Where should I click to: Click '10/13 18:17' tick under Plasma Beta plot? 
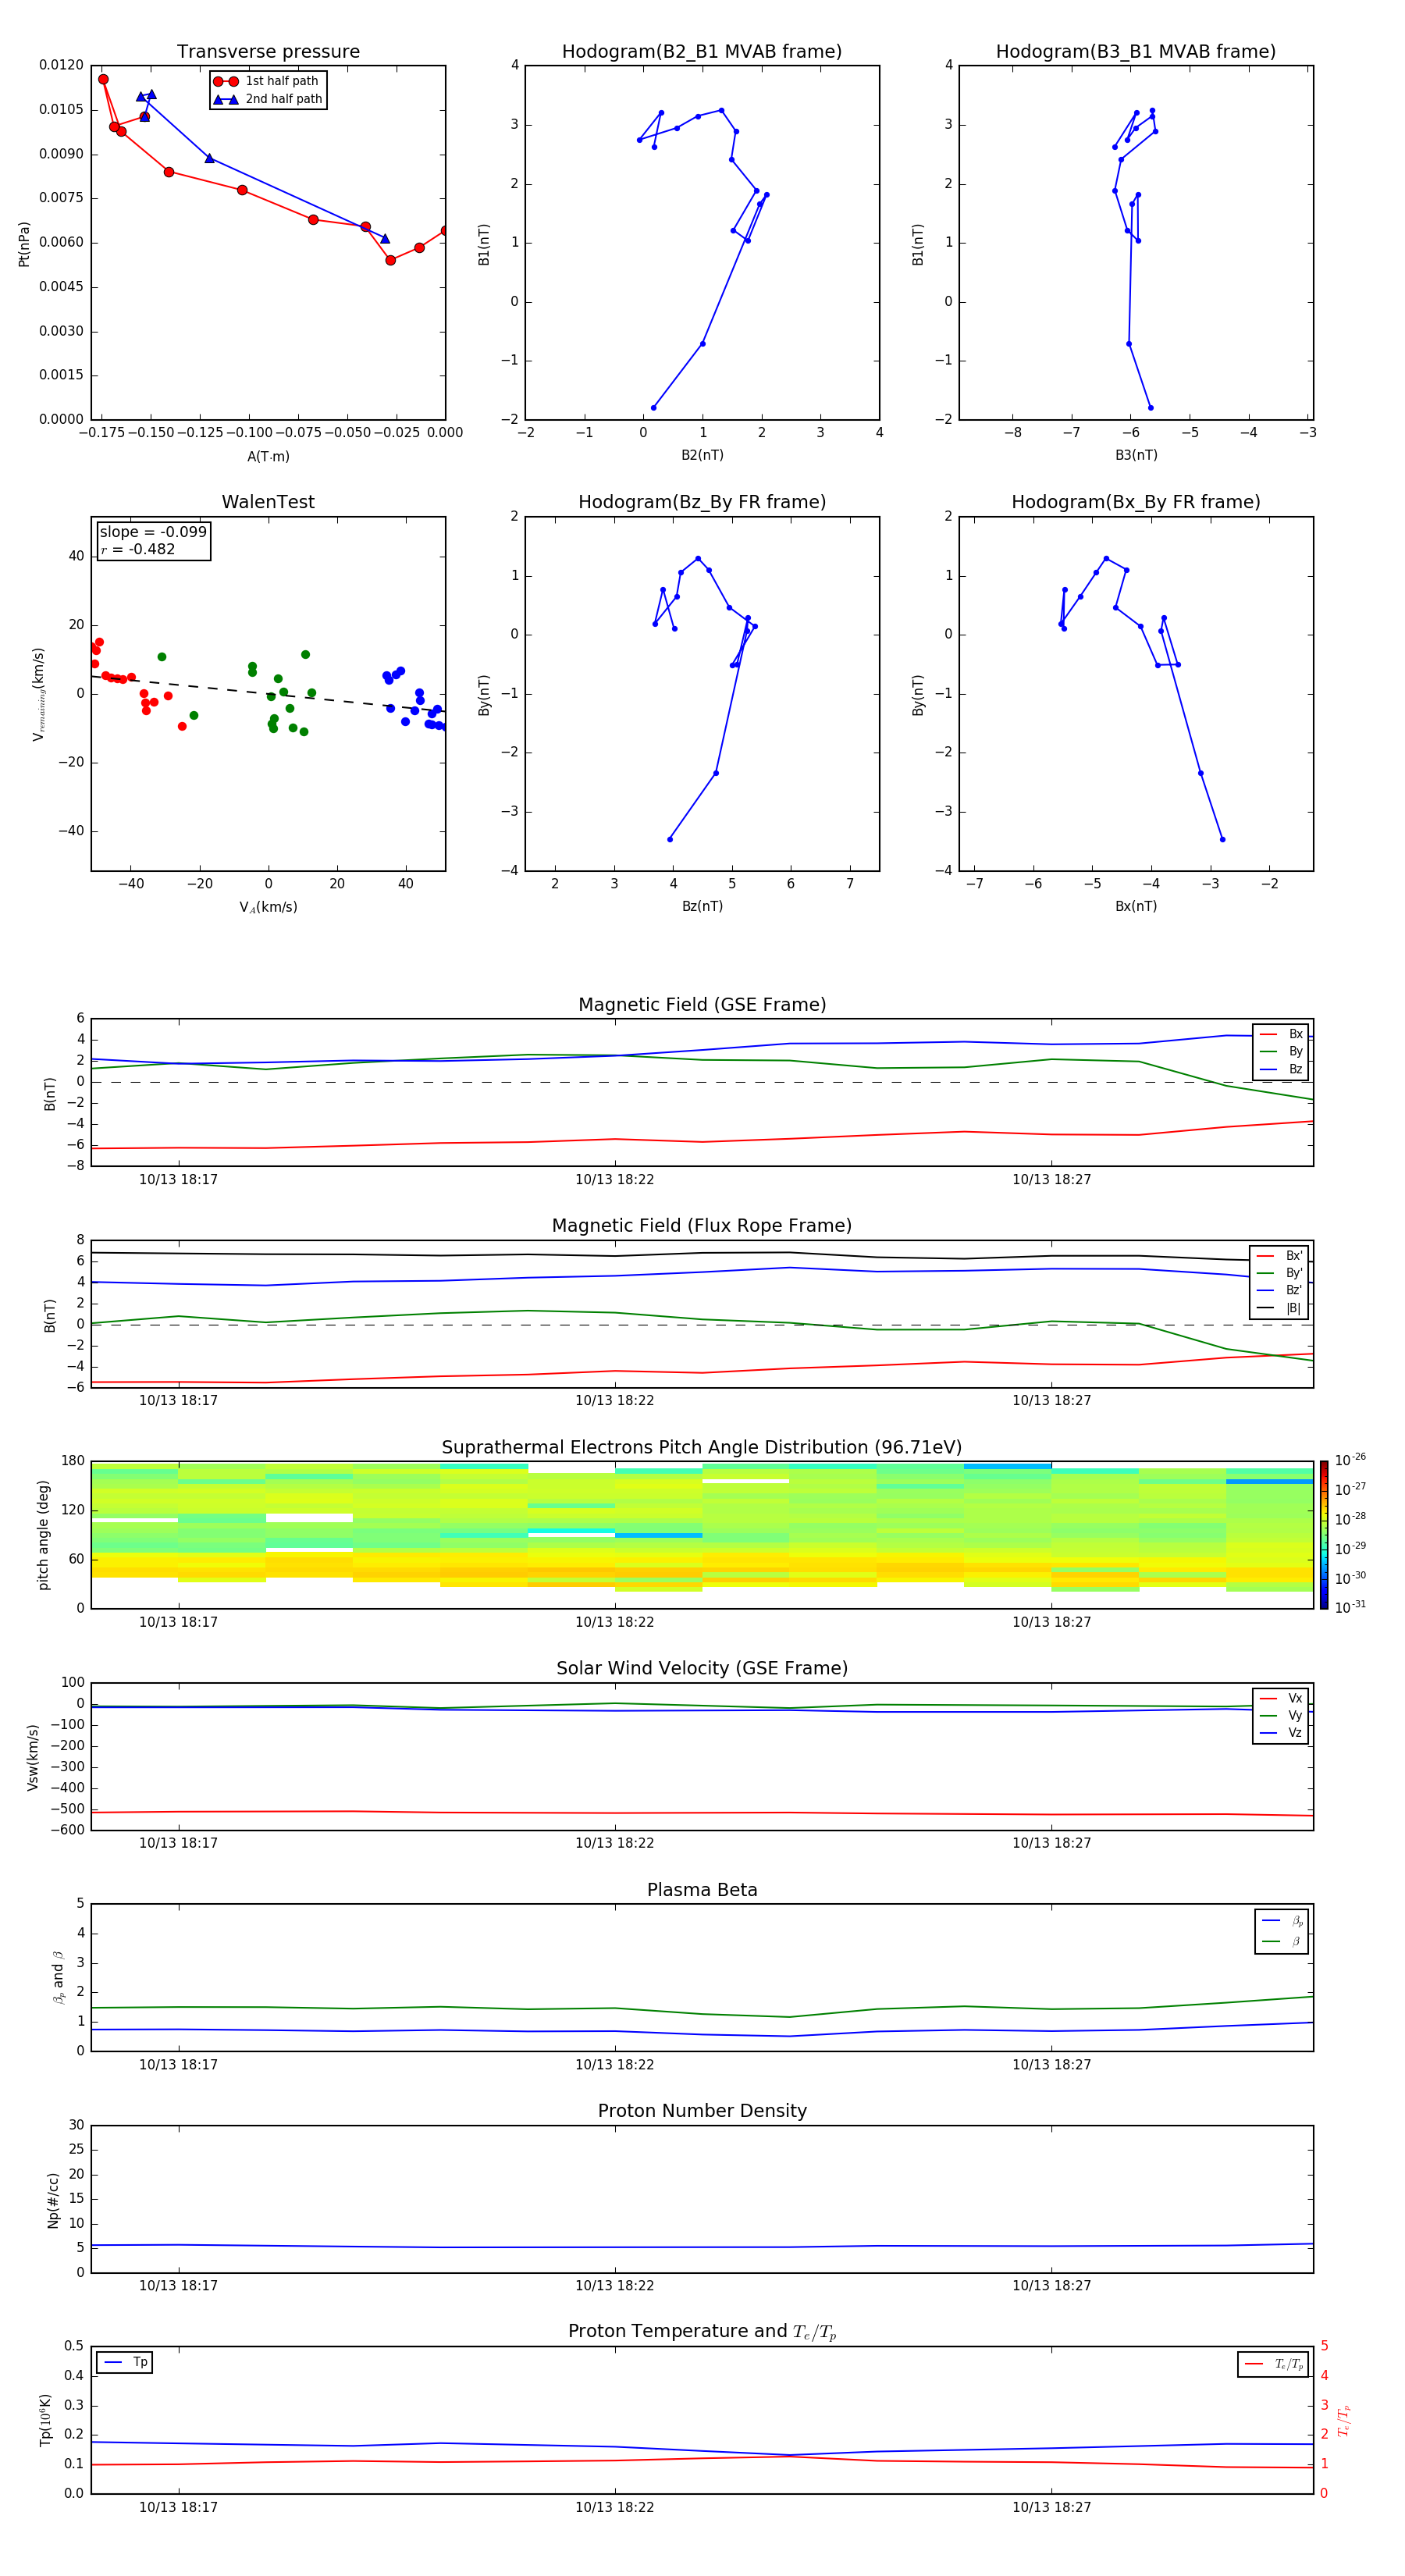click(178, 2064)
